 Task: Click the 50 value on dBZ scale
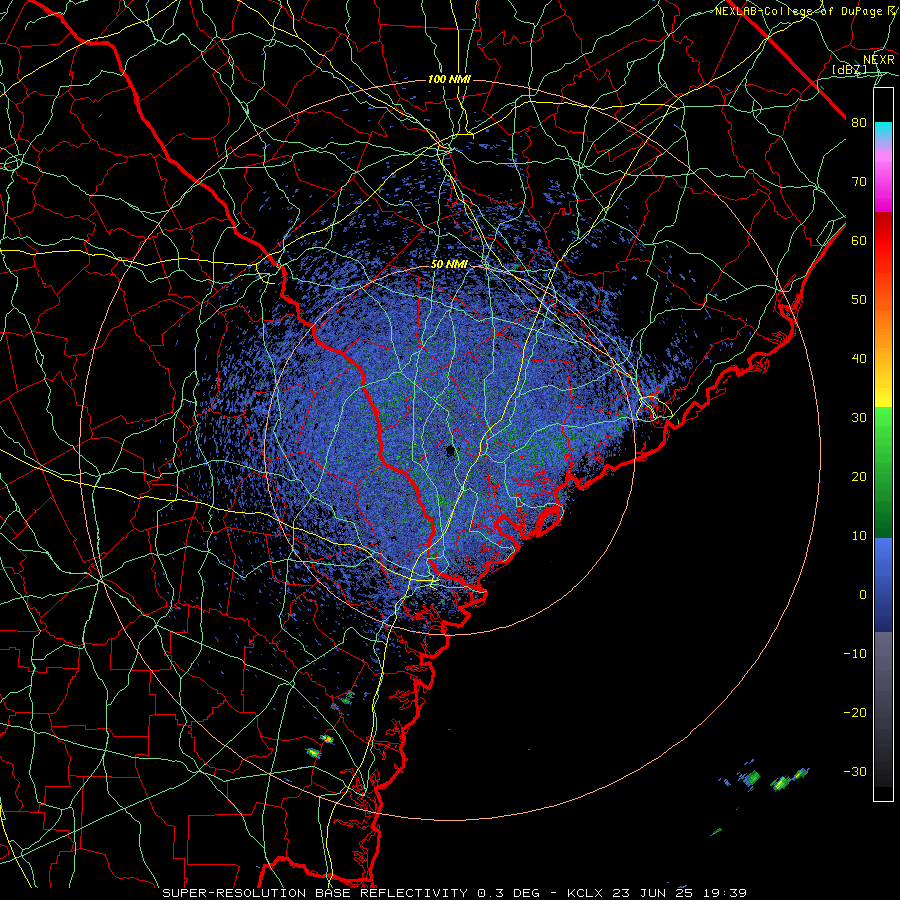(859, 300)
